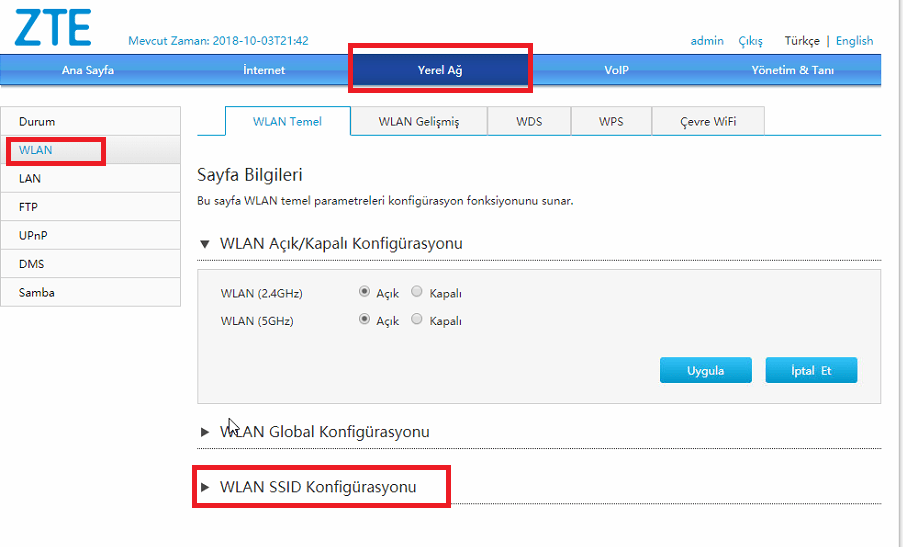Viewport: 903px width, 547px height.
Task: Open the Yerel Ağ menu
Action: tap(440, 70)
